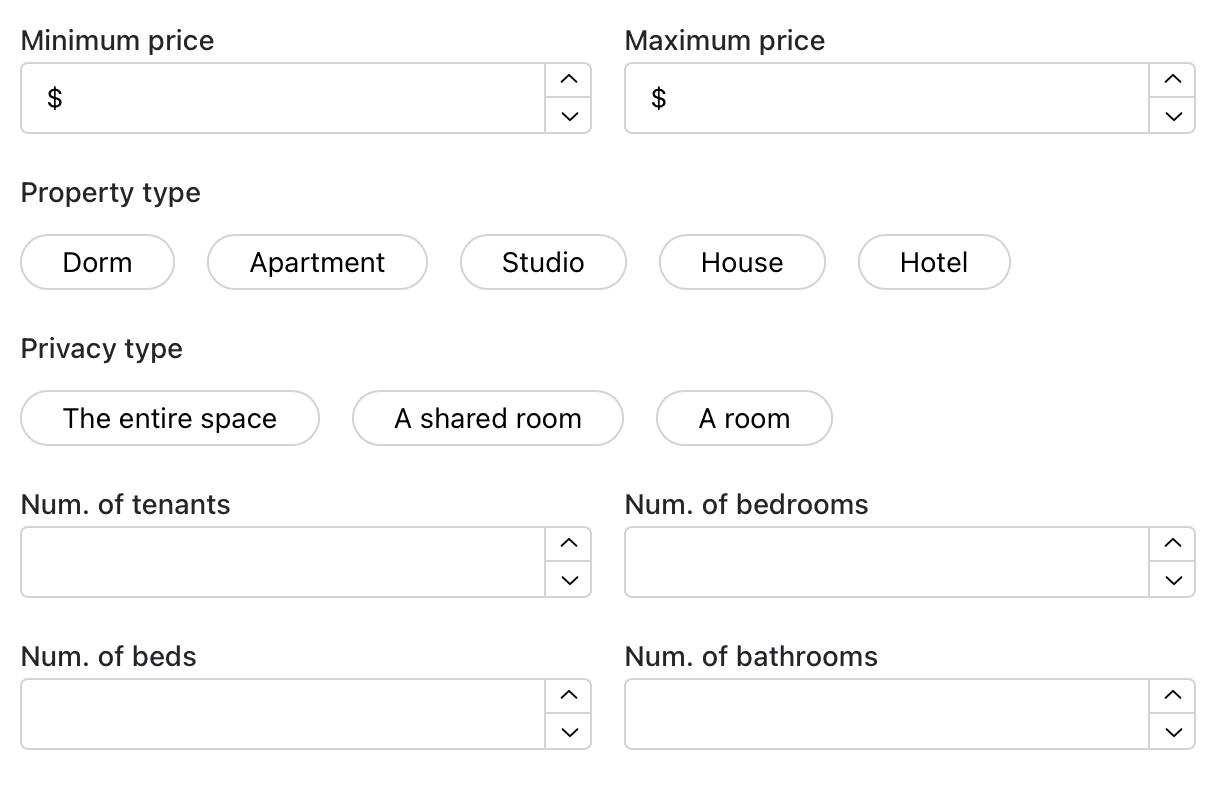Select the House property type
Viewport: 1220px width, 790px height.
[x=742, y=262]
